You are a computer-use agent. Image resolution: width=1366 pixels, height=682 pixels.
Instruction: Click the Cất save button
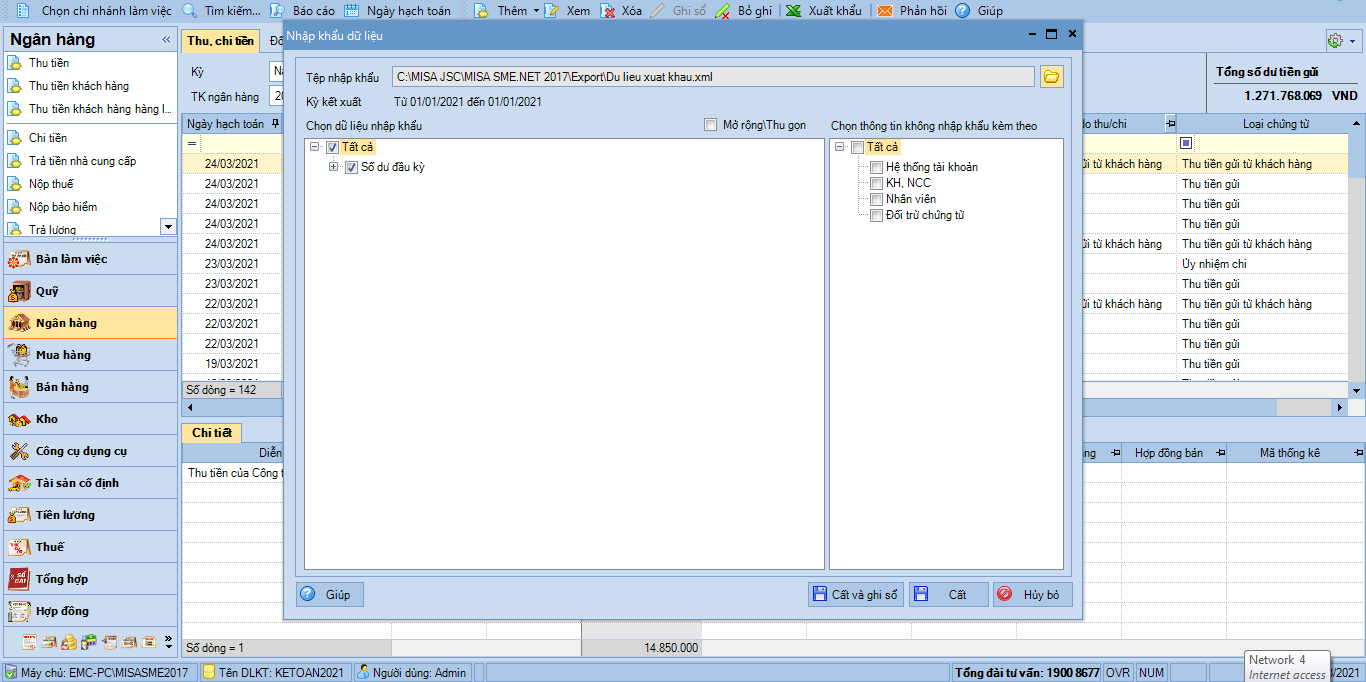click(948, 594)
